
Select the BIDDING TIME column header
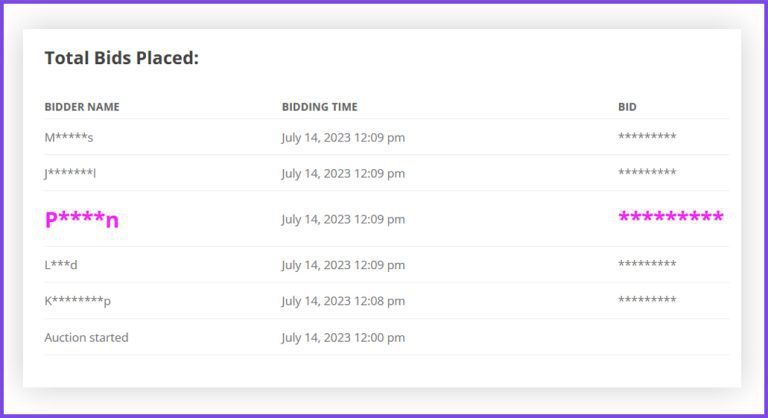click(x=319, y=107)
